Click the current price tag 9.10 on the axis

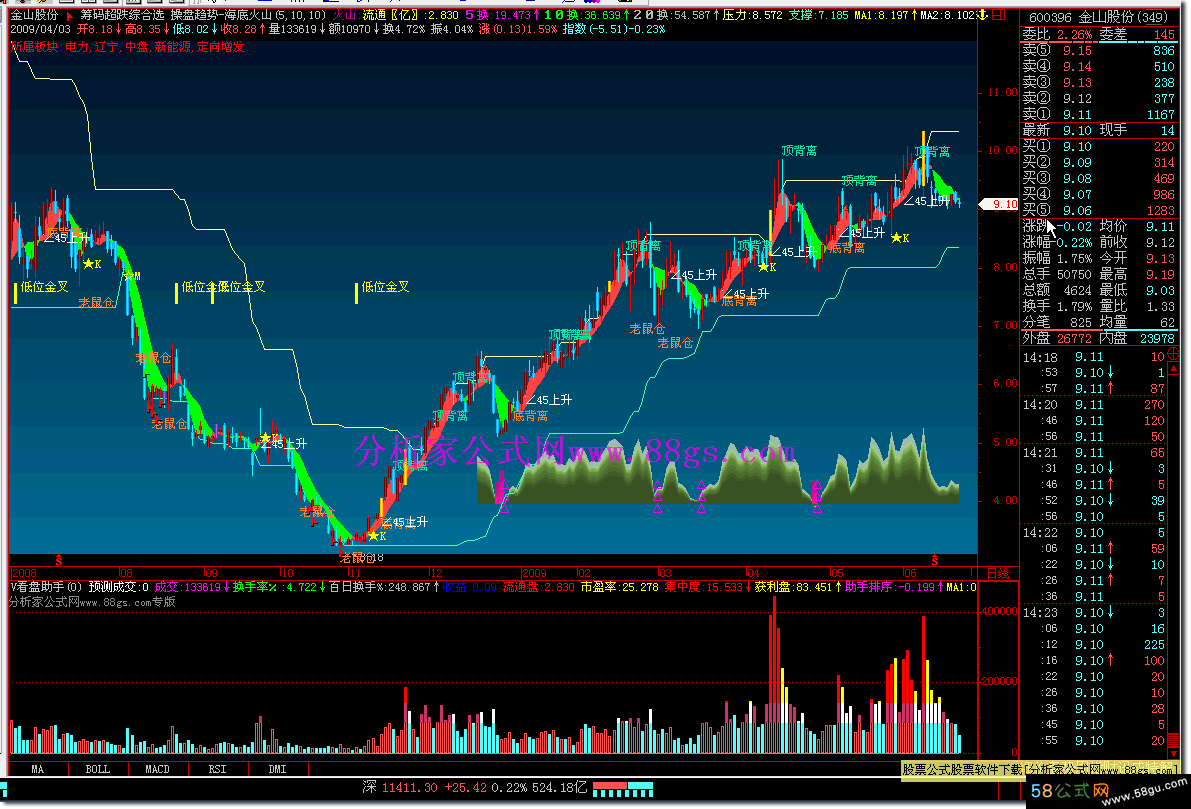[1000, 204]
